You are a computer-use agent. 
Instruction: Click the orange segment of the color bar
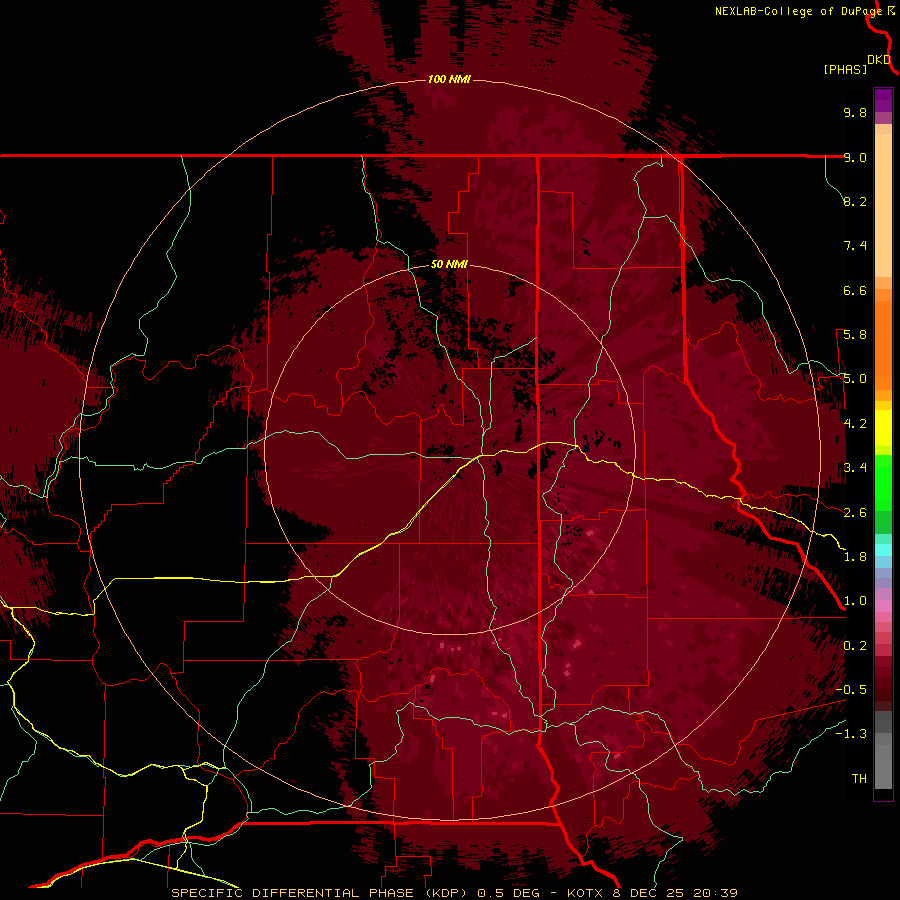tap(883, 344)
